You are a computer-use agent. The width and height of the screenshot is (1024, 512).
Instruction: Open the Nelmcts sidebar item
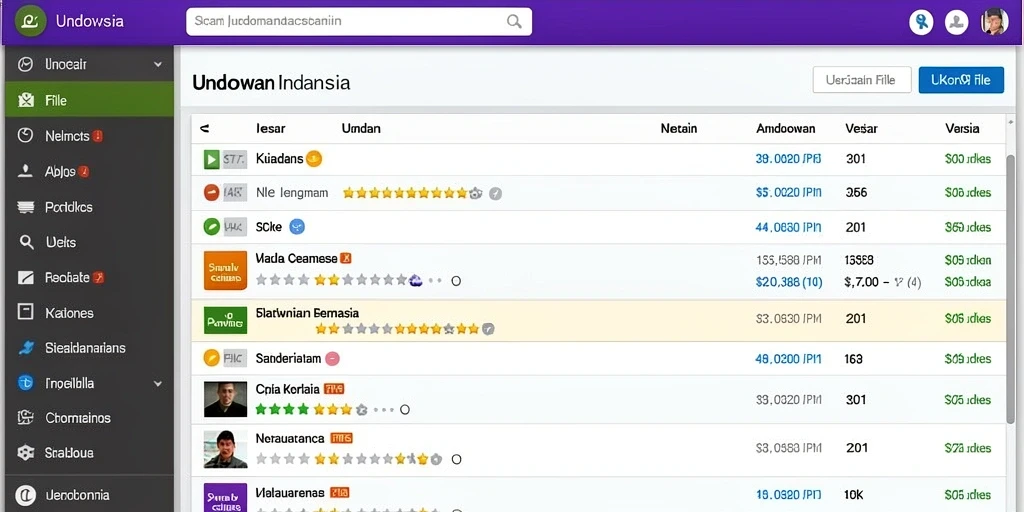[89, 136]
